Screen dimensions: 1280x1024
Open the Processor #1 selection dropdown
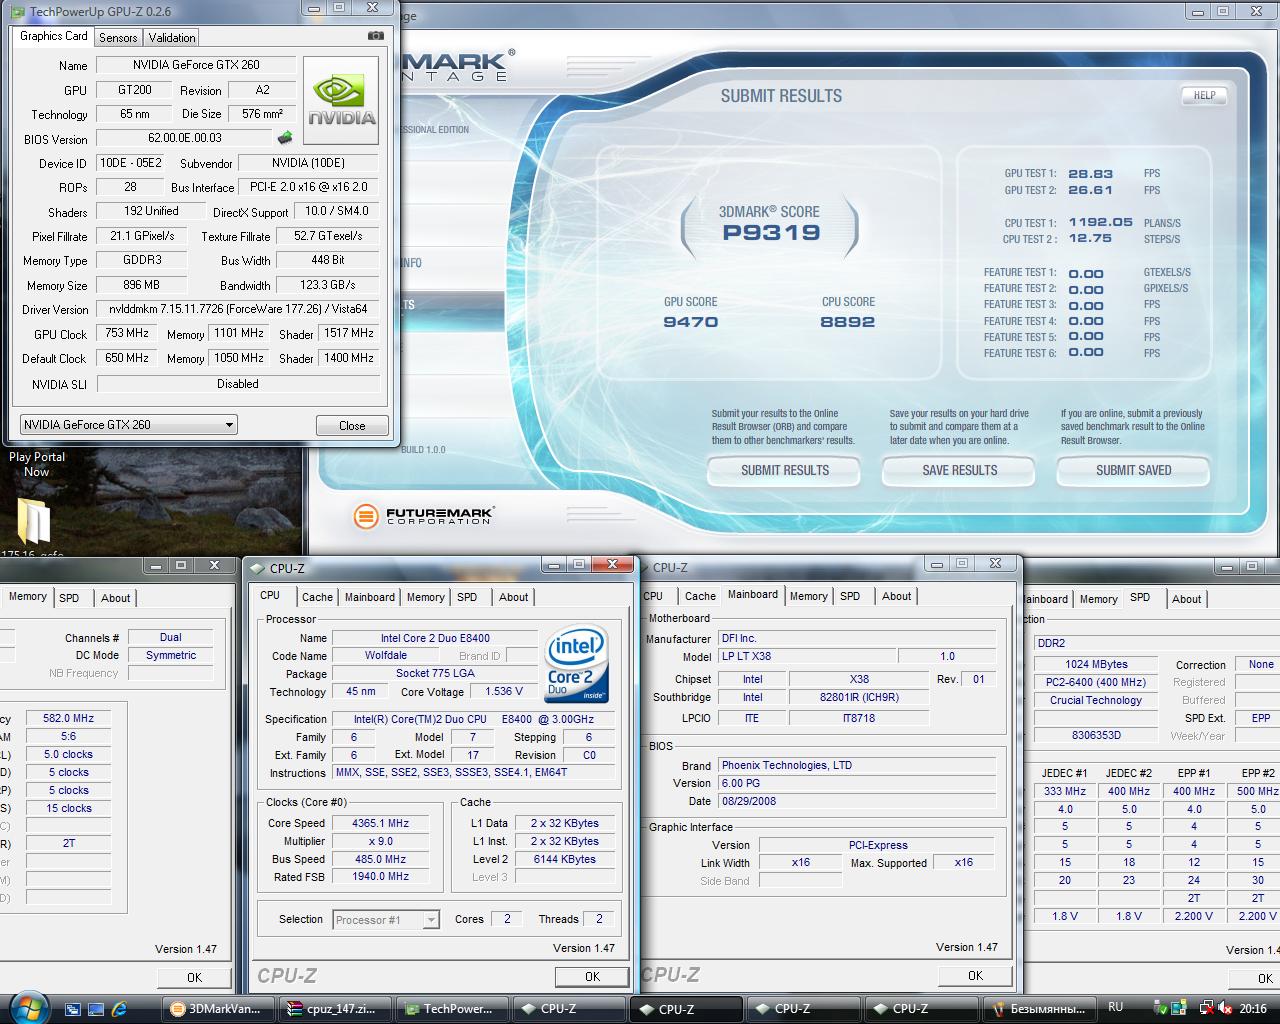point(386,920)
